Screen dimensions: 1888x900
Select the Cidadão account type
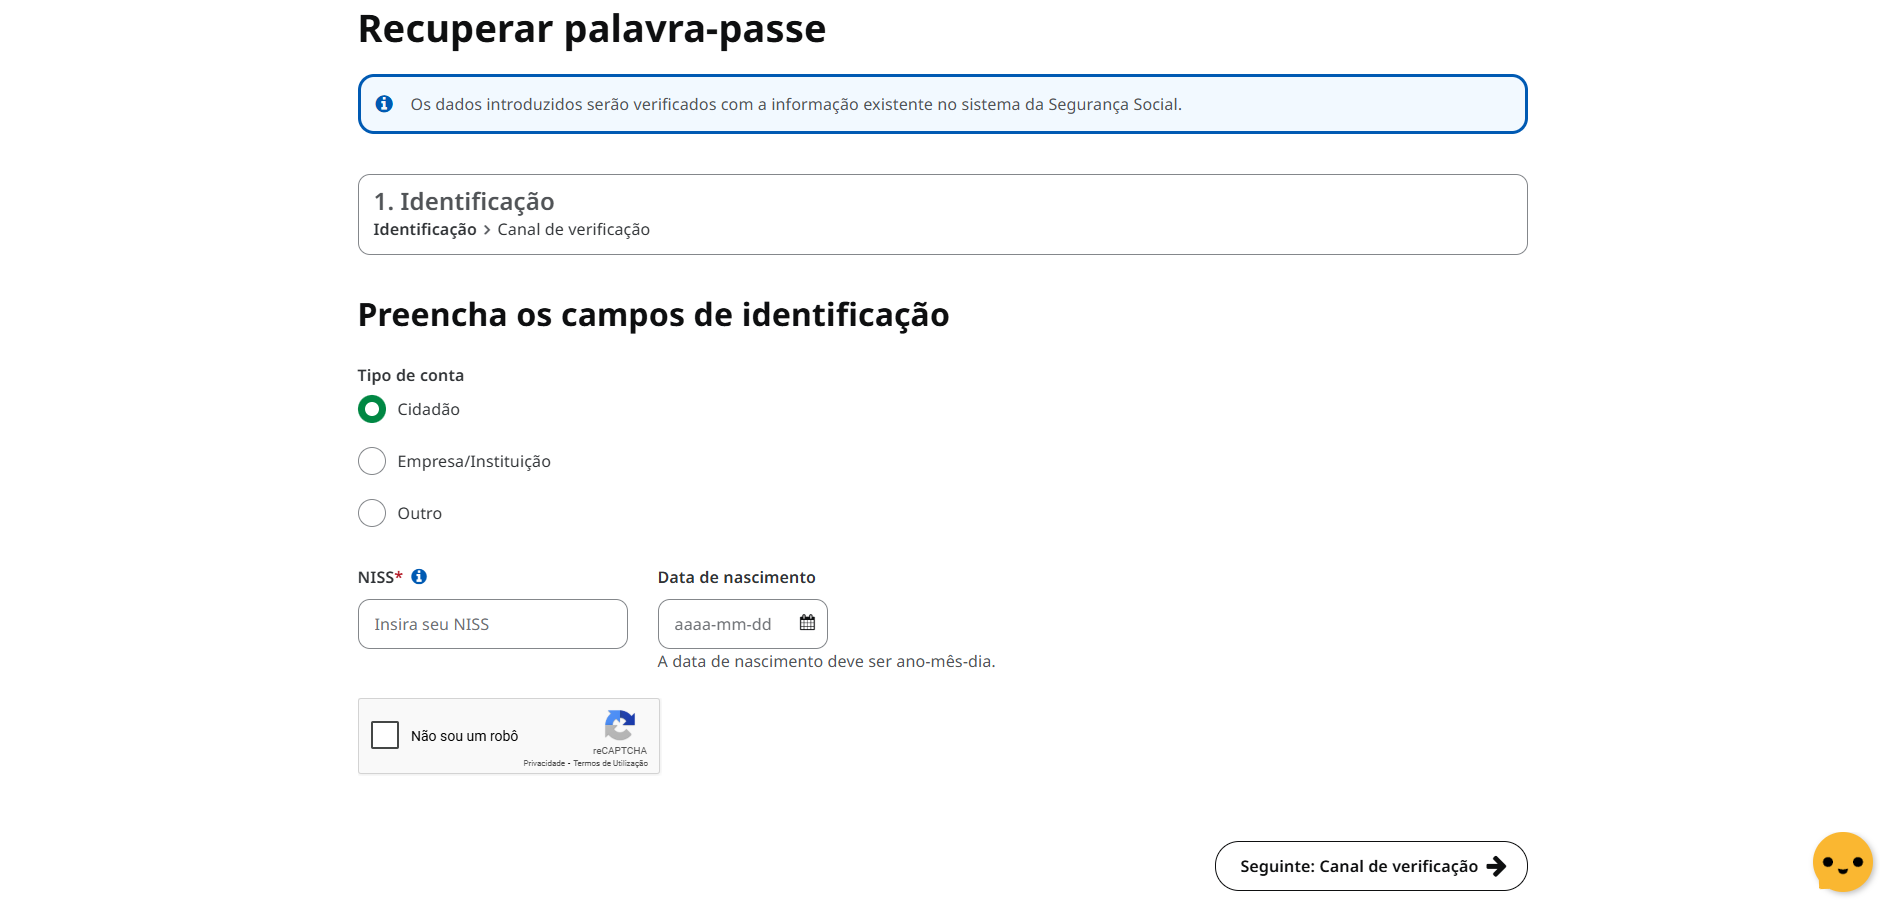(x=371, y=409)
